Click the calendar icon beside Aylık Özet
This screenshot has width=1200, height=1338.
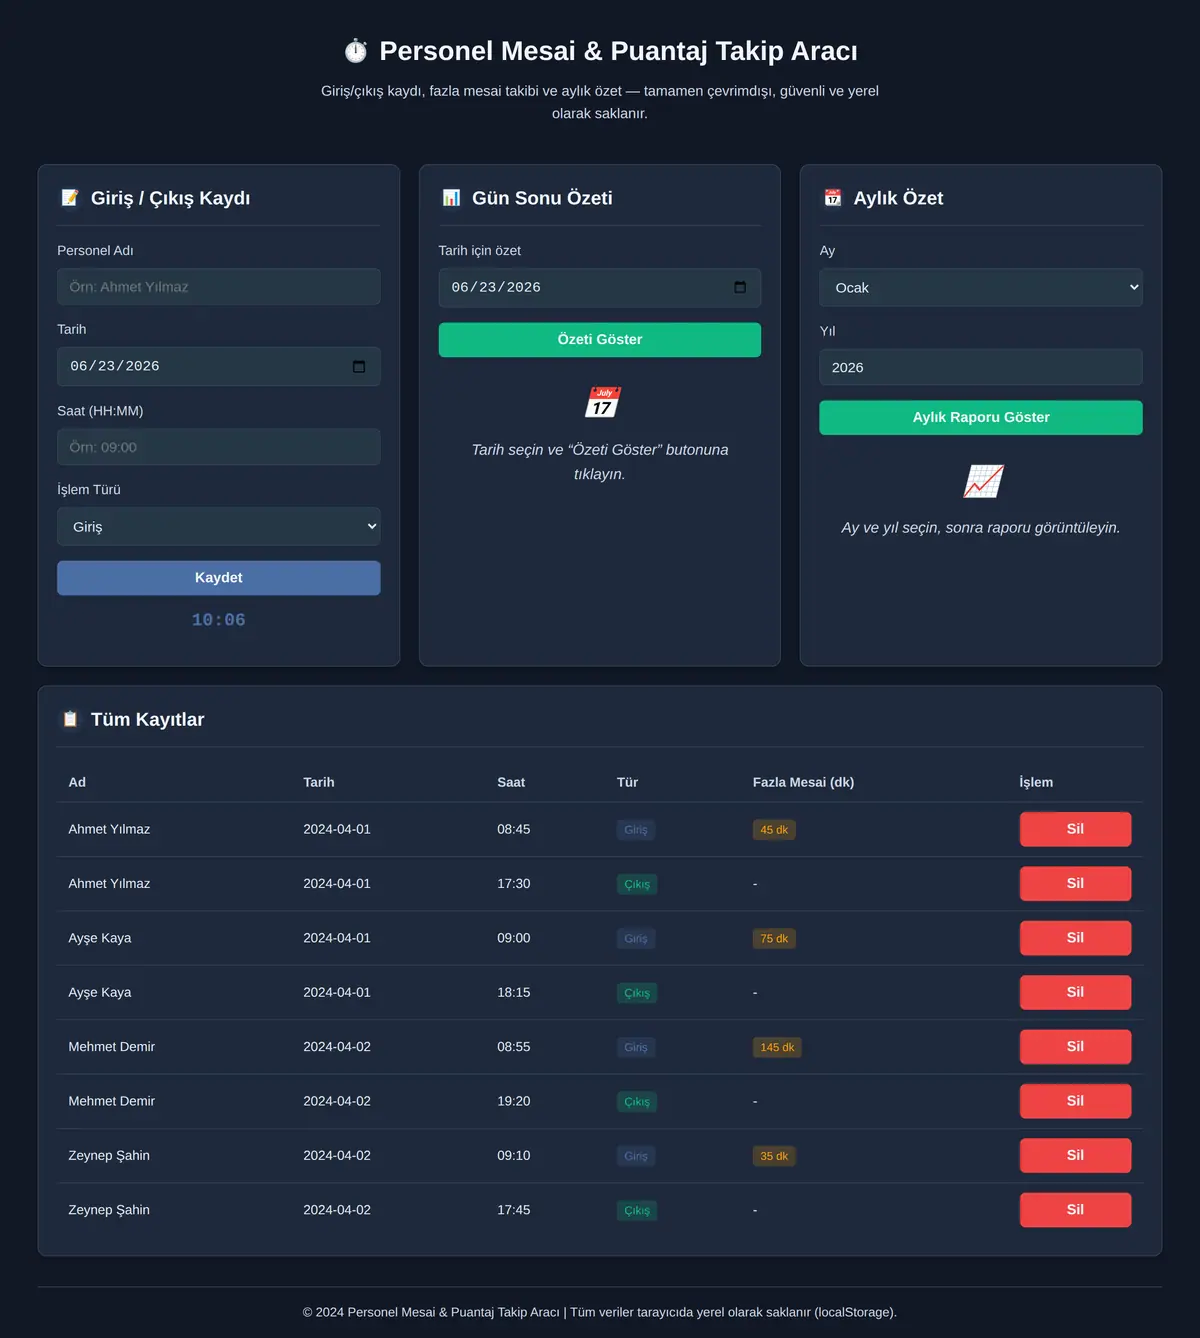[833, 198]
